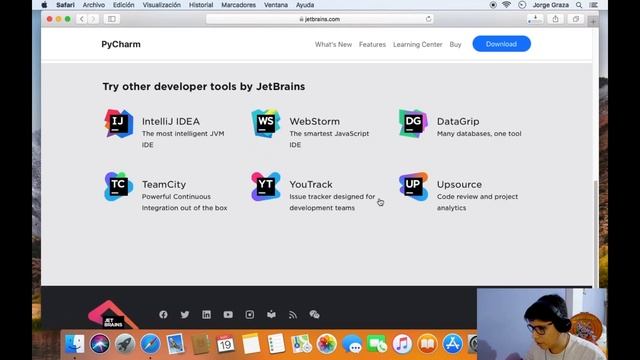This screenshot has height=360, width=640.
Task: Open the YouTrack YT logo icon
Action: [266, 187]
